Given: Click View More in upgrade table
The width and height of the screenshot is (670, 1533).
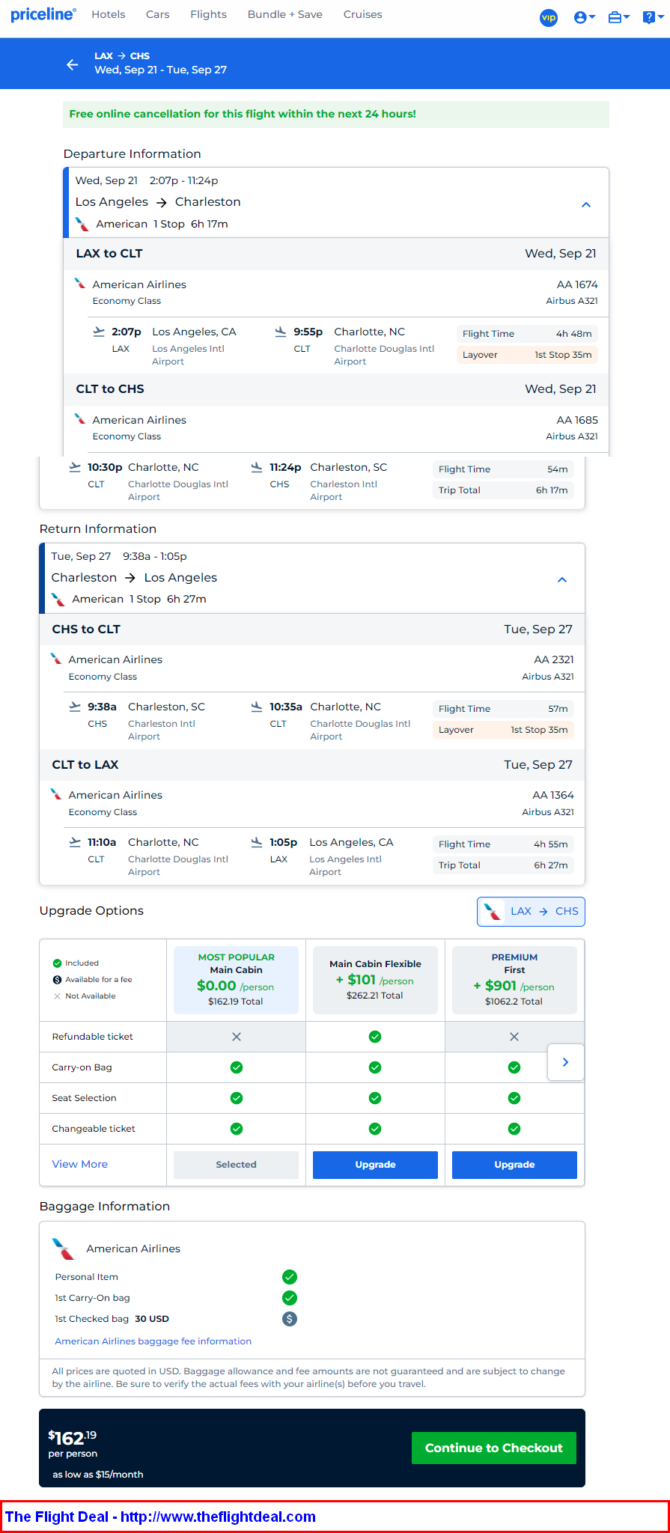Looking at the screenshot, I should (80, 1164).
